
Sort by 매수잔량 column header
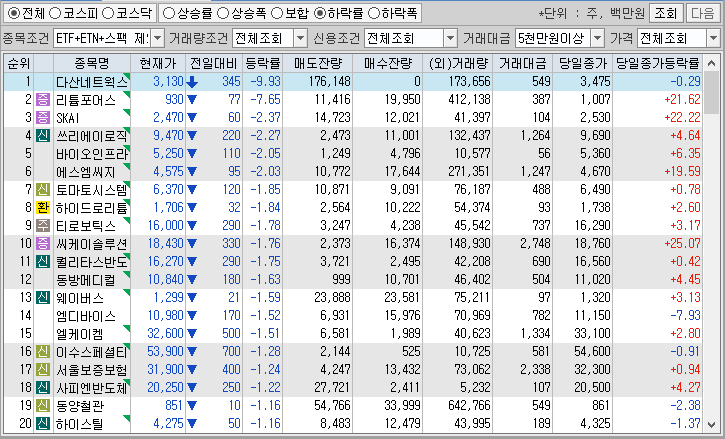click(387, 63)
